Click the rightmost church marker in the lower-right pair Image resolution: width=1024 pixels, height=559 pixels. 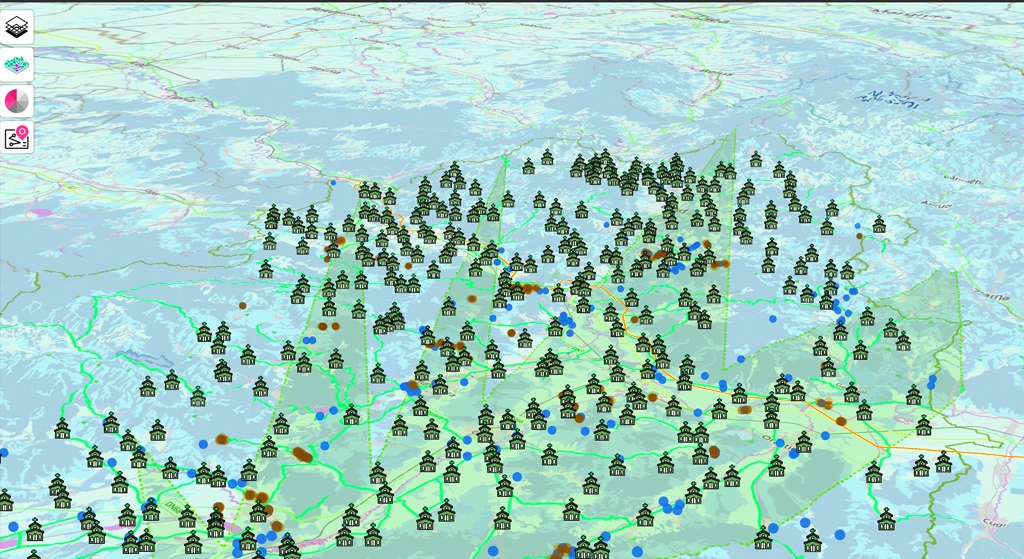click(943, 463)
